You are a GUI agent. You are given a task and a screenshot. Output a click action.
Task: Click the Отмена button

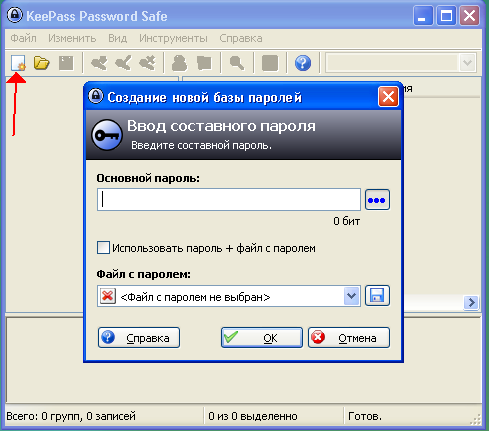click(349, 338)
